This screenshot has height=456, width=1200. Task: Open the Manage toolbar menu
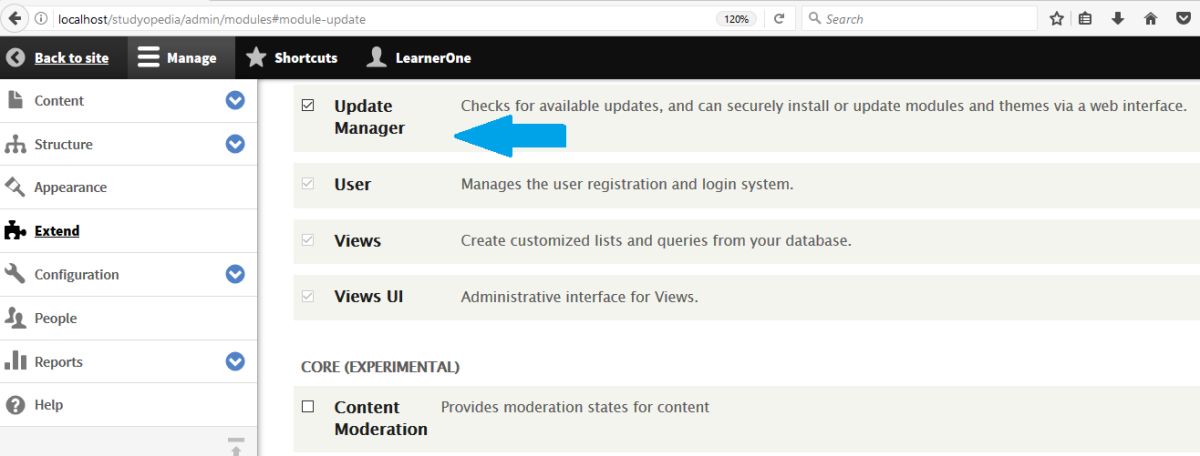click(178, 58)
